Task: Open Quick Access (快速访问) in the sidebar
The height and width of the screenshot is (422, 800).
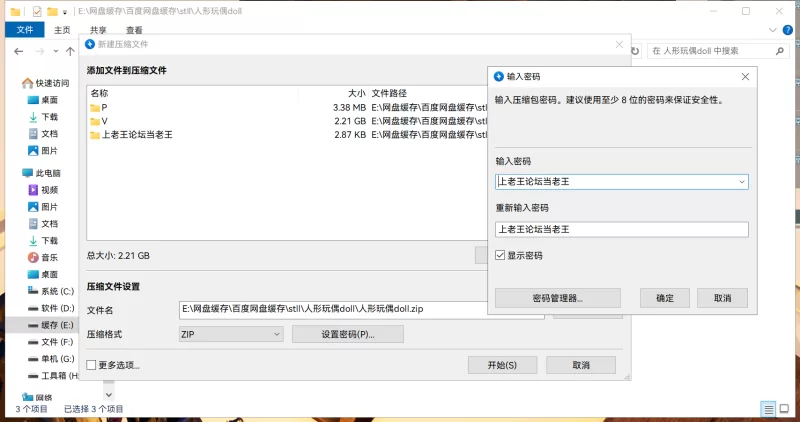Action: tap(46, 83)
